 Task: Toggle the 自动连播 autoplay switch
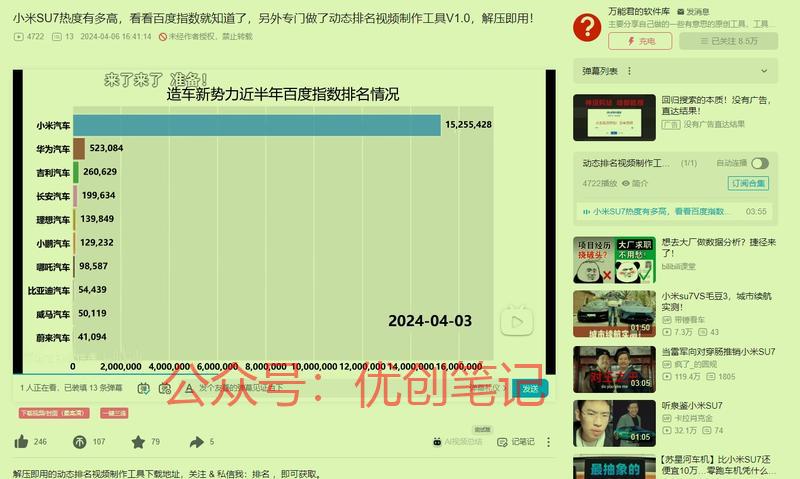point(760,163)
